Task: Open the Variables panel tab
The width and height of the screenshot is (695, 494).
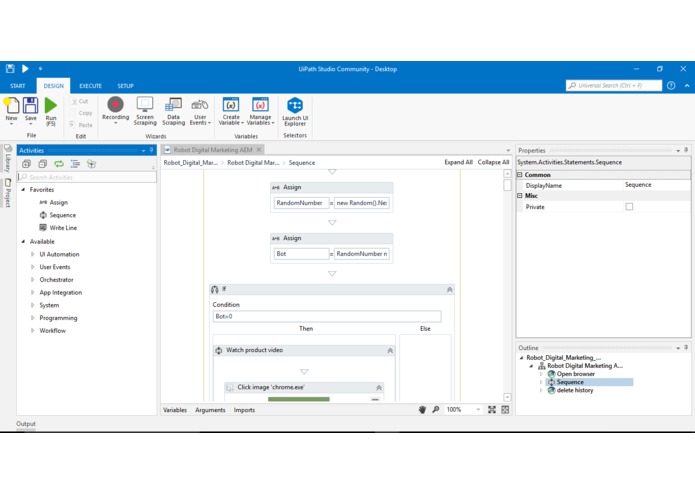Action: 175,410
